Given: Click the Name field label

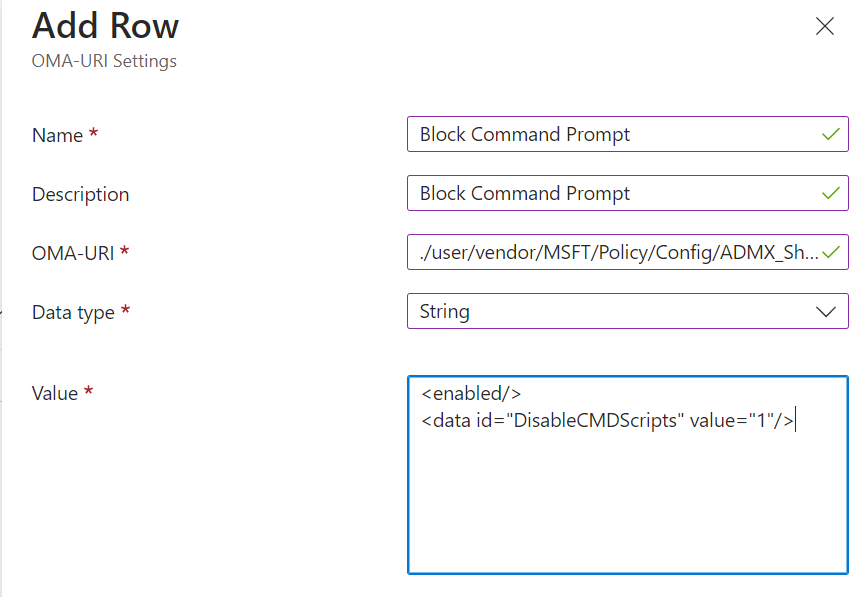Looking at the screenshot, I should [57, 135].
